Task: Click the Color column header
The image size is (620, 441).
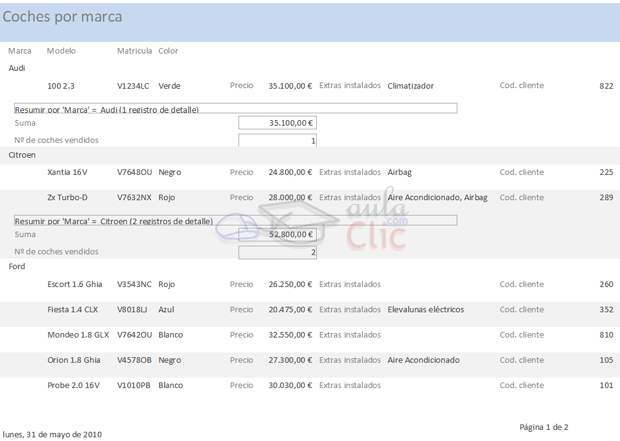Action: (168, 51)
